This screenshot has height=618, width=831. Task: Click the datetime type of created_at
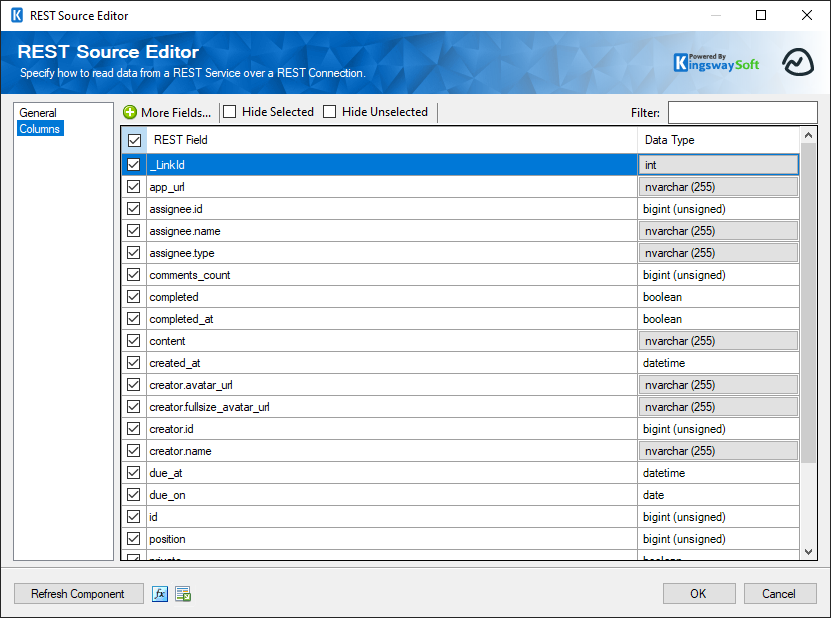[x=664, y=363]
